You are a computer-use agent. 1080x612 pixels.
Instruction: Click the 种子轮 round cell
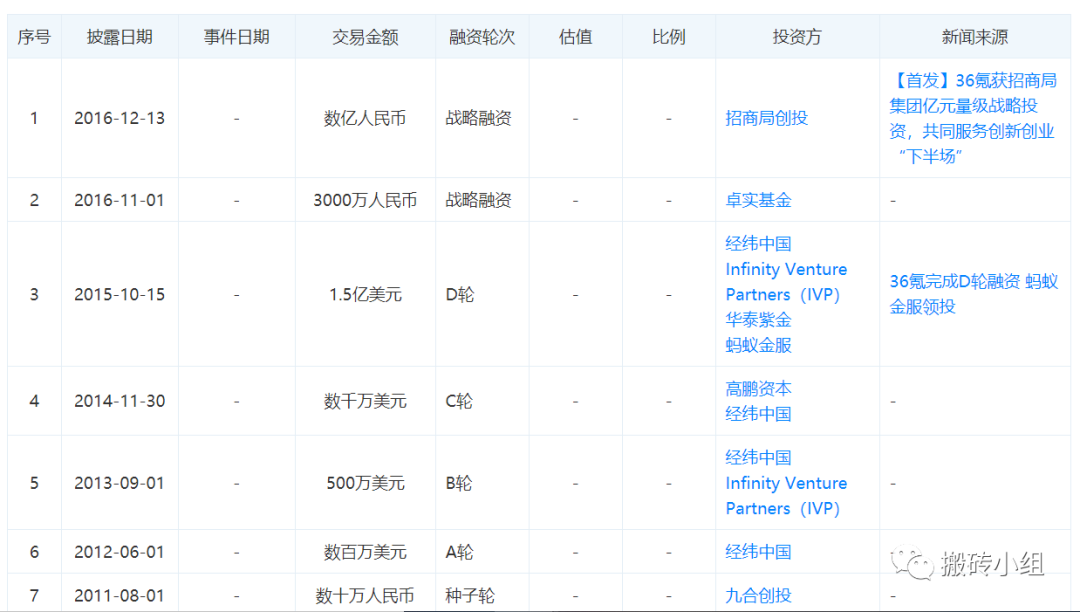470,595
